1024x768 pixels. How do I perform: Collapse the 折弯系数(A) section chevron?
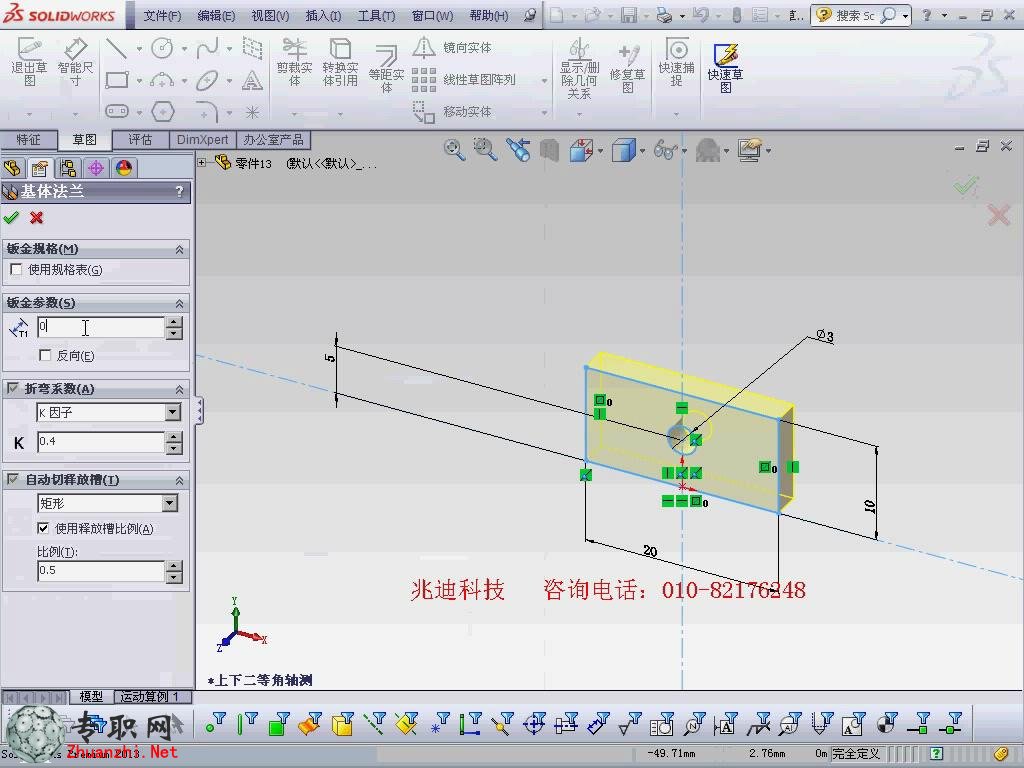179,389
